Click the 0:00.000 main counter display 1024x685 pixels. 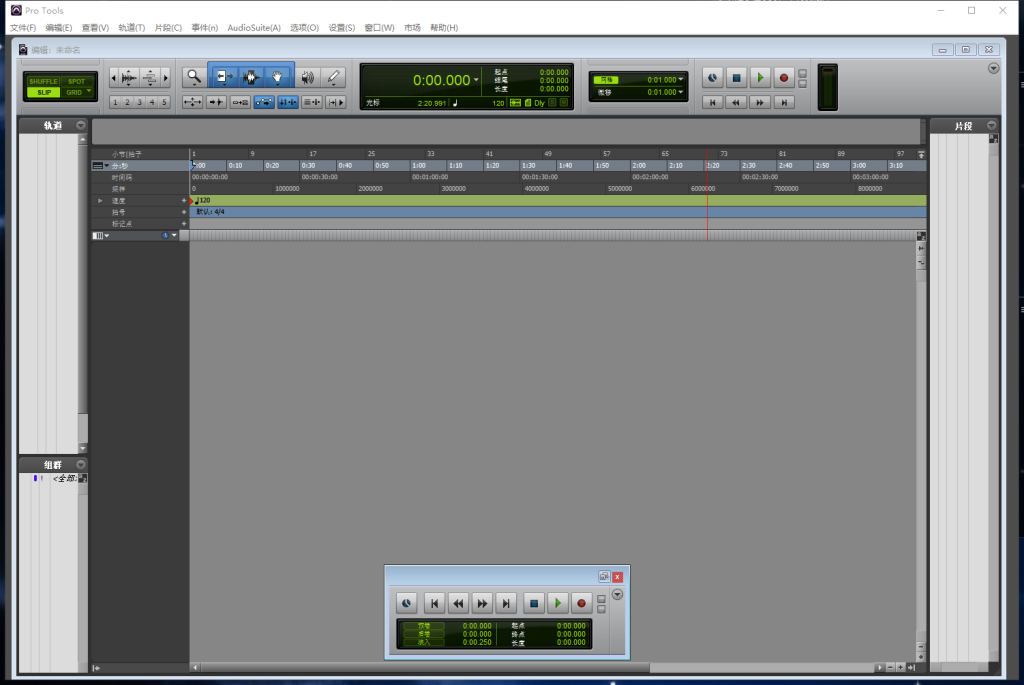click(x=441, y=80)
